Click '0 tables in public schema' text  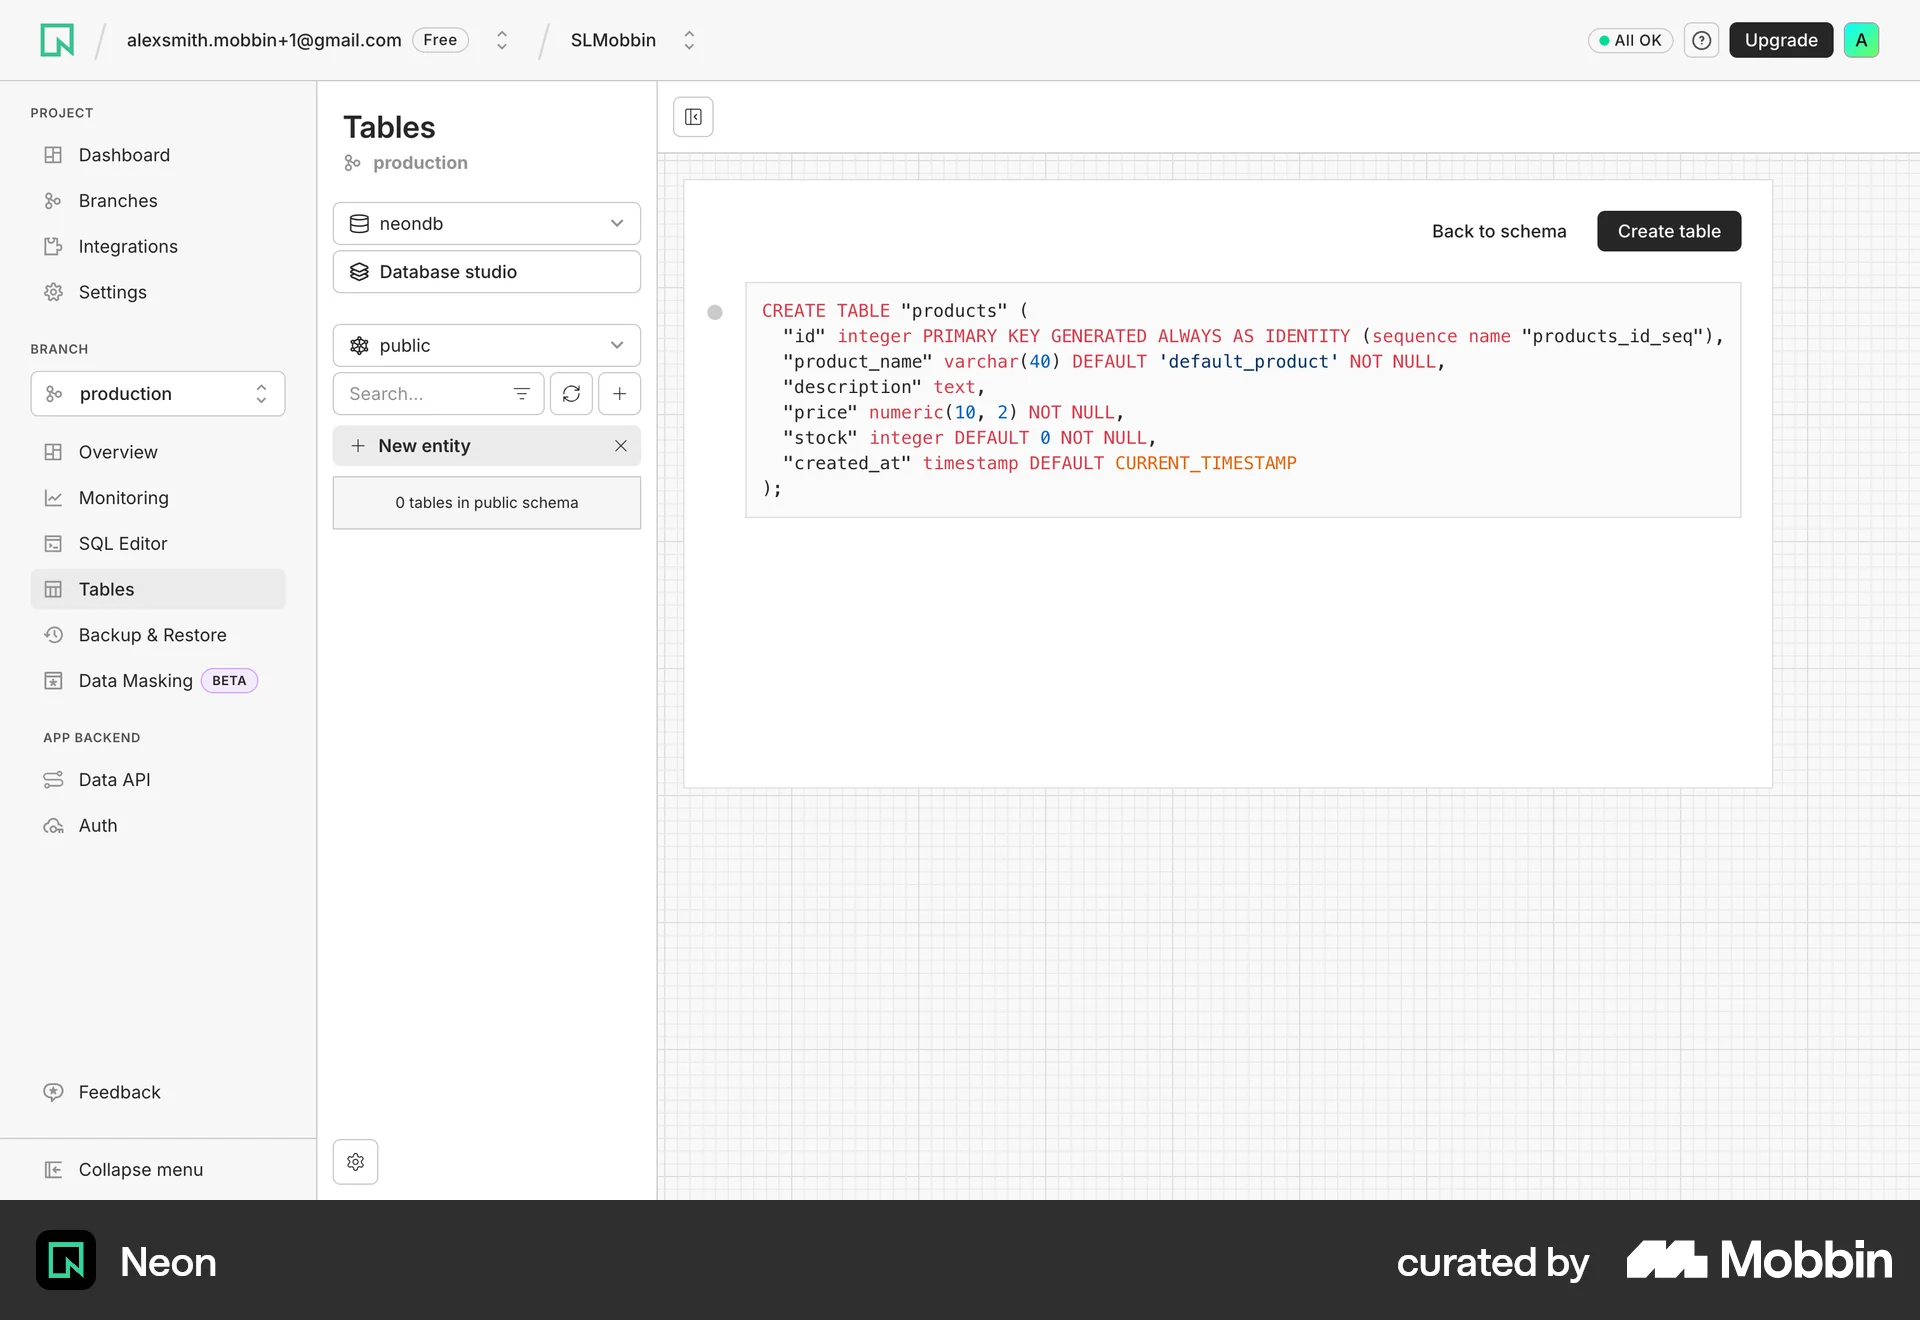pos(487,503)
